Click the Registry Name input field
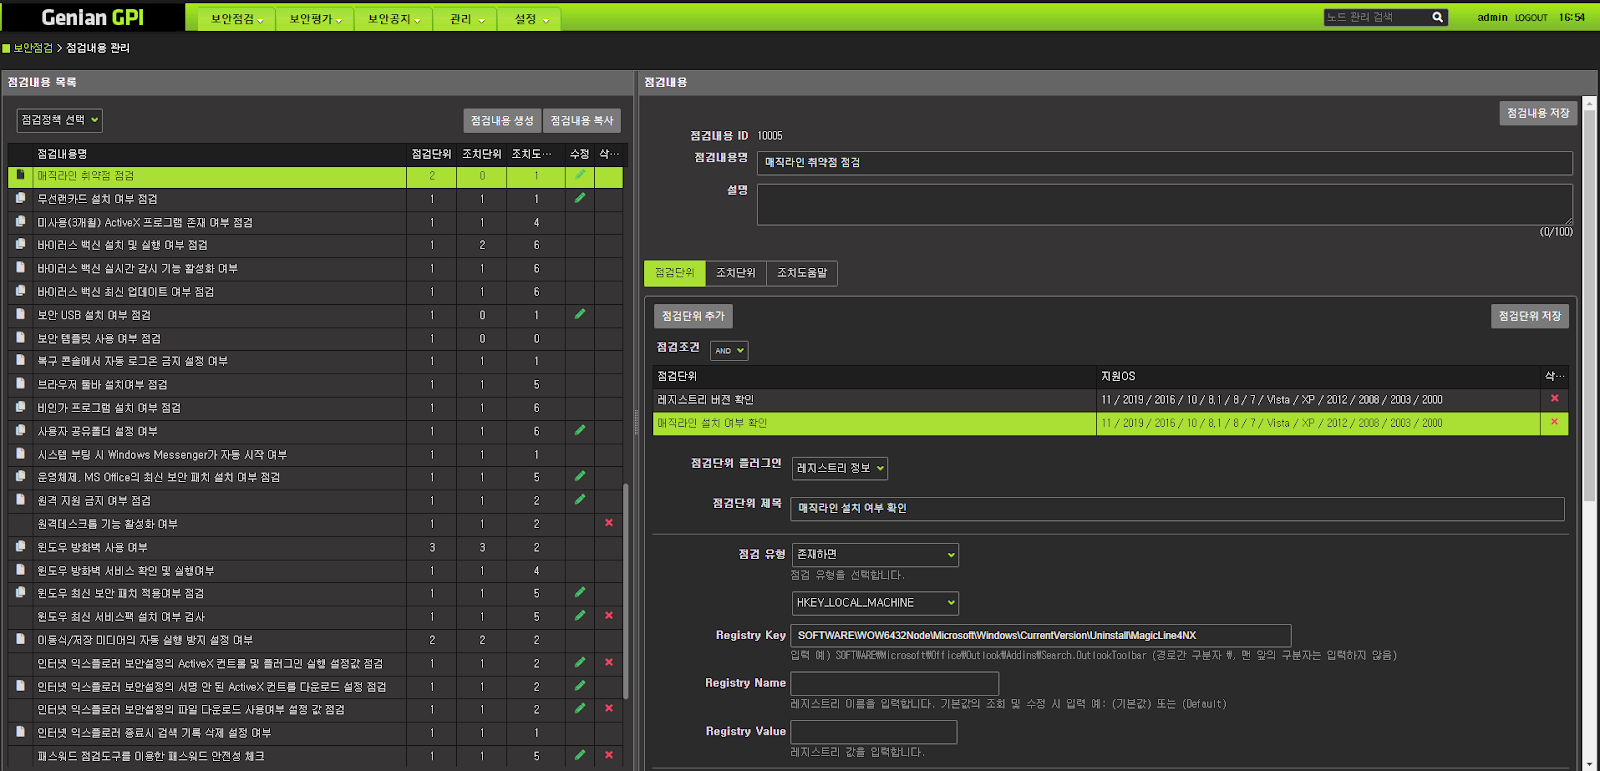 point(894,684)
